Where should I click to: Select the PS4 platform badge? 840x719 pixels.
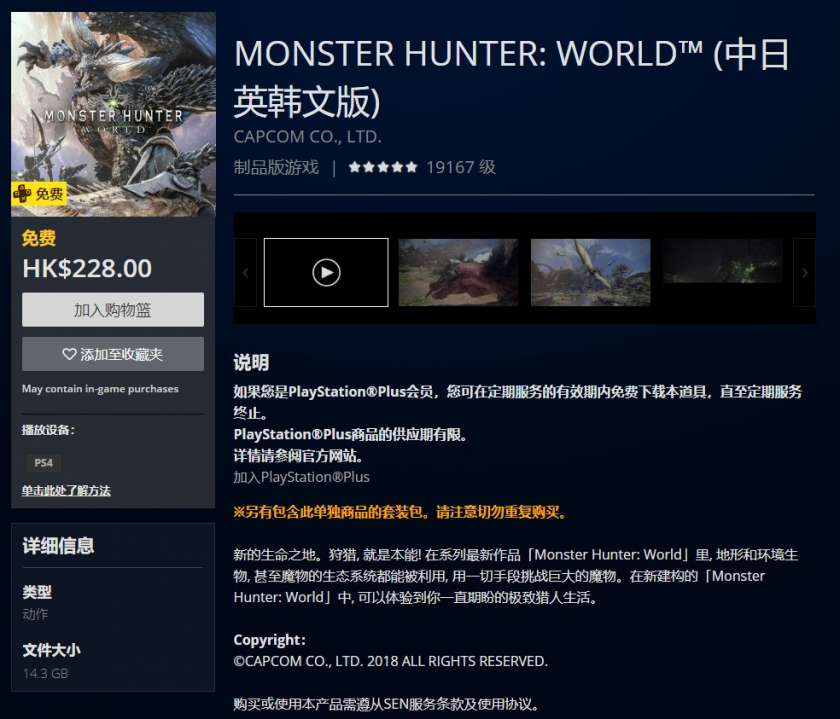coord(43,463)
